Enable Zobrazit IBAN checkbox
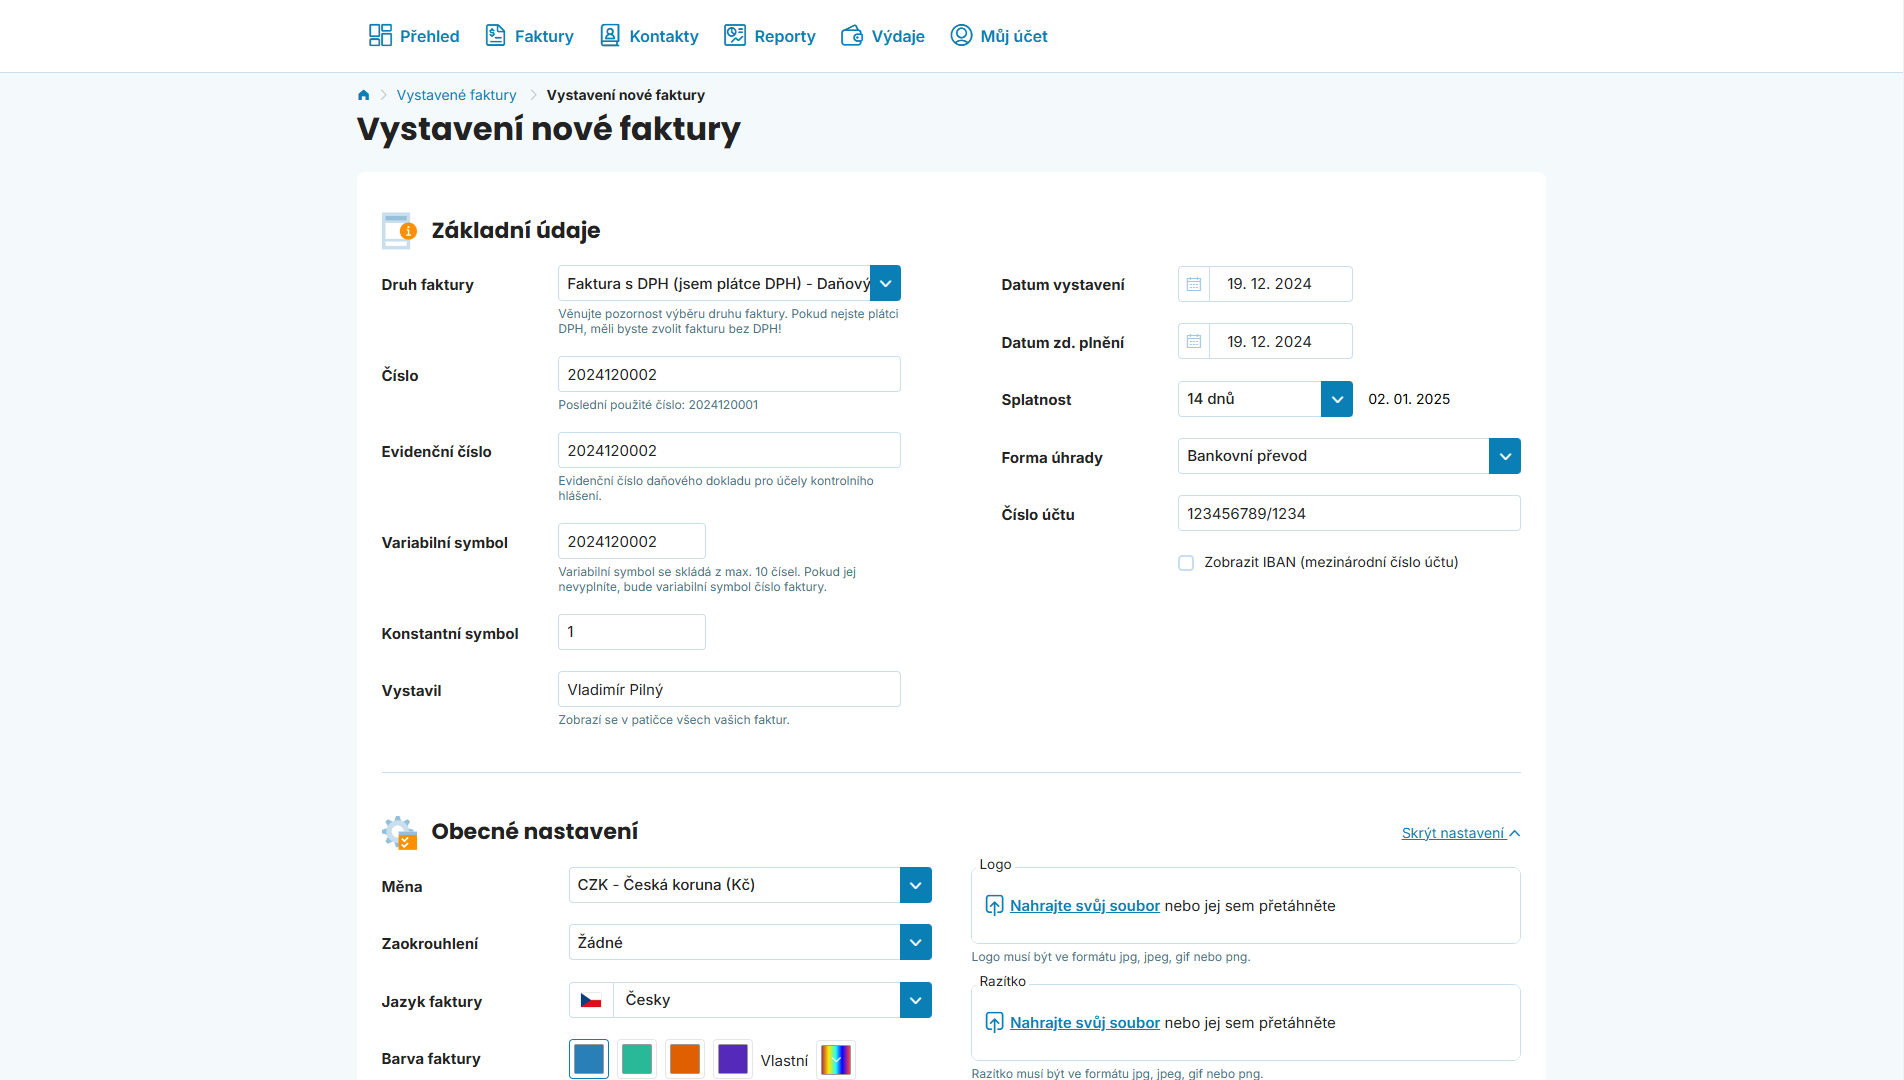1904x1080 pixels. click(1186, 563)
